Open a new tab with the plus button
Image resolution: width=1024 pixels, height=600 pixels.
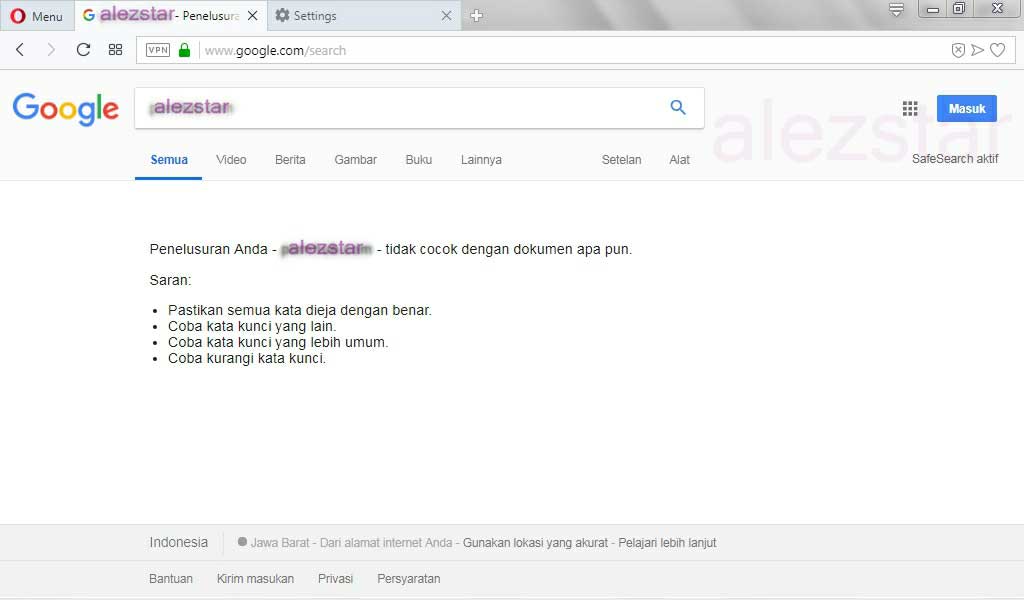477,16
